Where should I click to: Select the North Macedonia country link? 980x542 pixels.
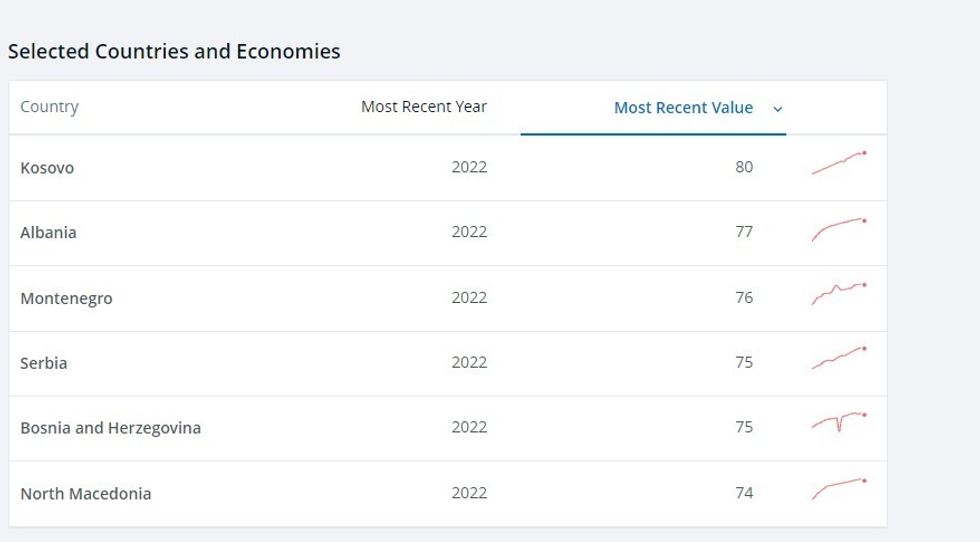click(85, 493)
